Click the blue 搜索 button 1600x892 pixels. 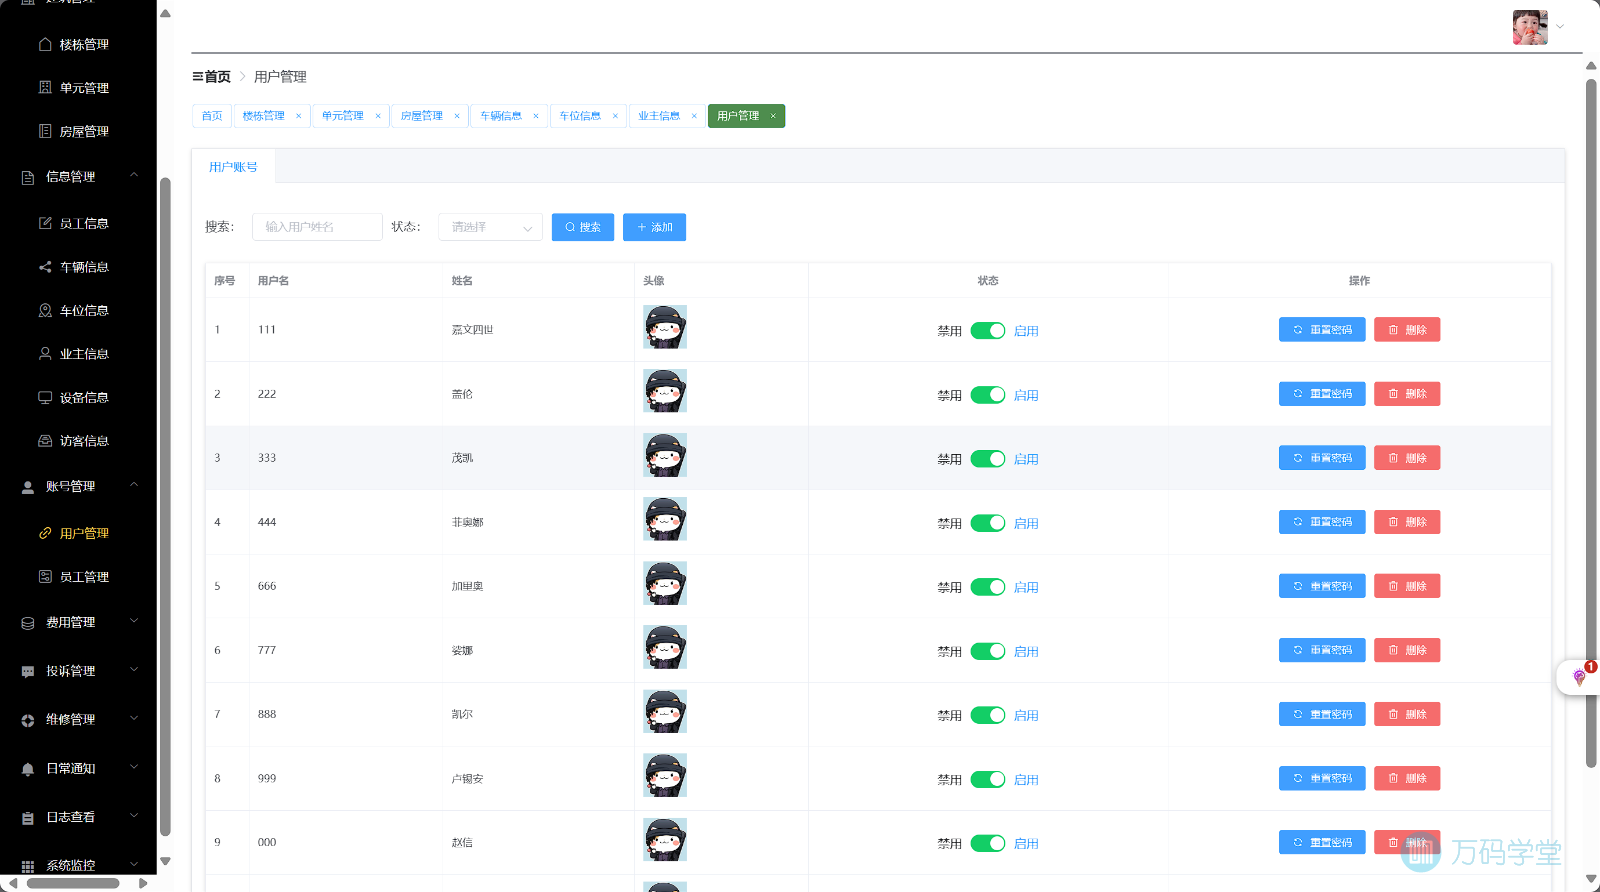583,227
